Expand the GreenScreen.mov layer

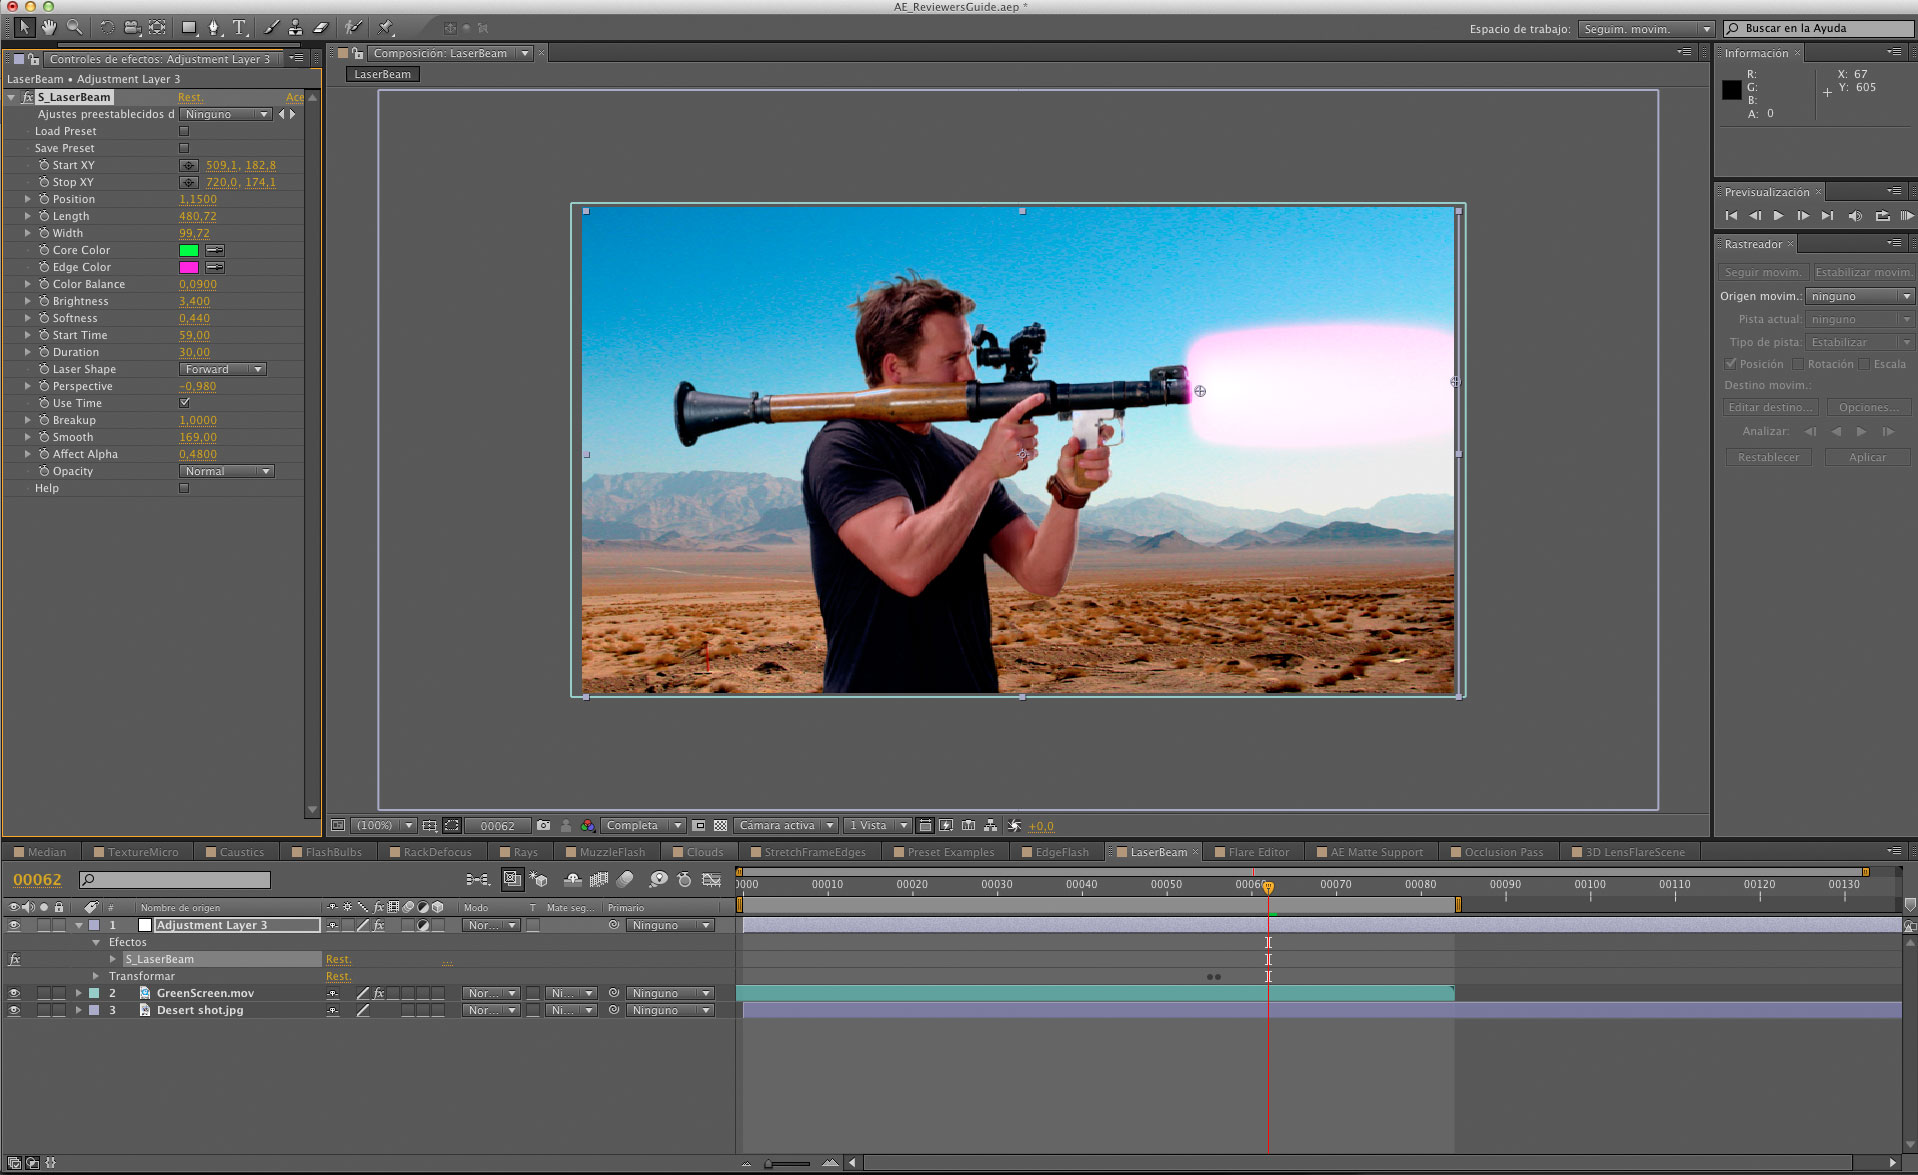click(78, 994)
